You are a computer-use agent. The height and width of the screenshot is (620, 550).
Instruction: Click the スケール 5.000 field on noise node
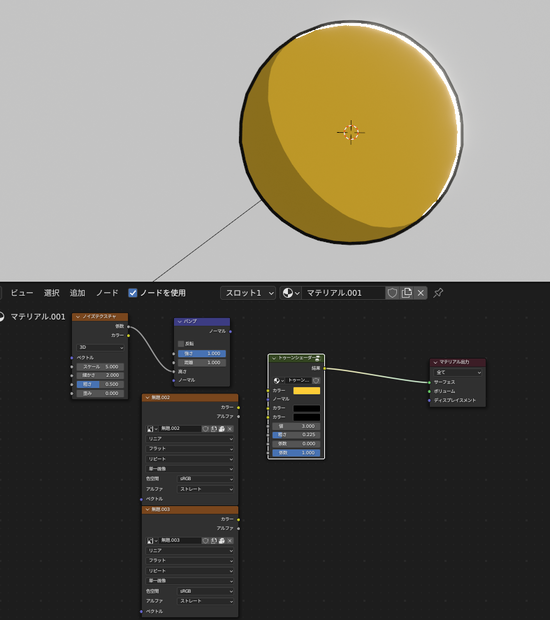100,367
